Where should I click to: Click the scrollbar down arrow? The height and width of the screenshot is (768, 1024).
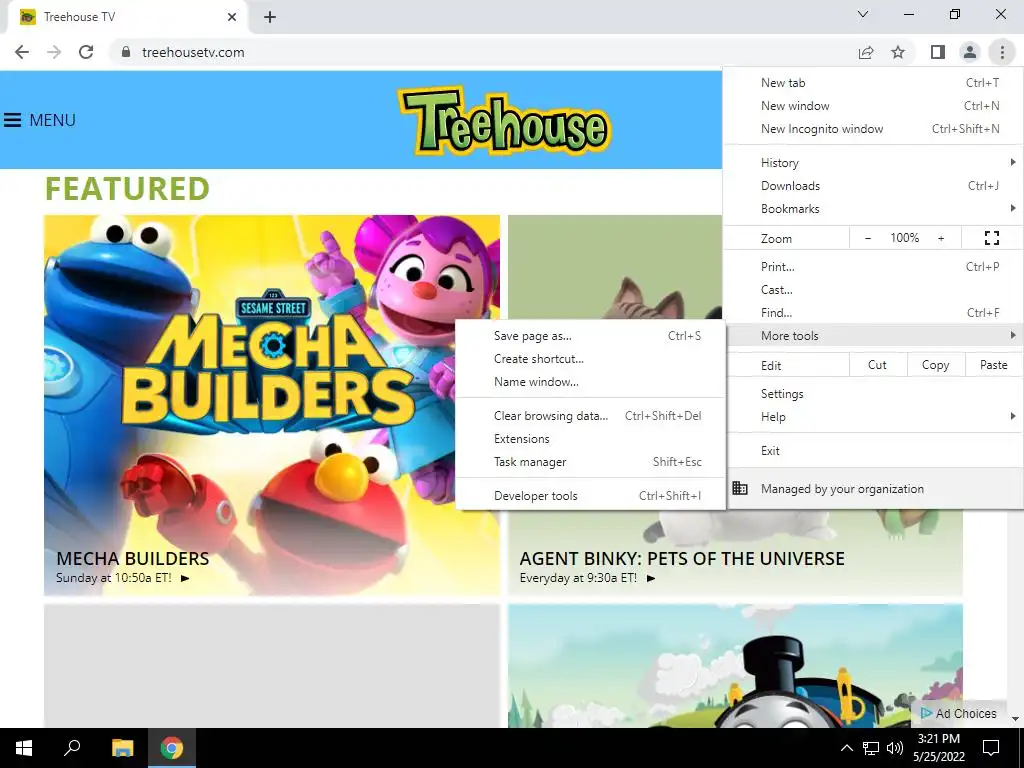coord(1016,718)
